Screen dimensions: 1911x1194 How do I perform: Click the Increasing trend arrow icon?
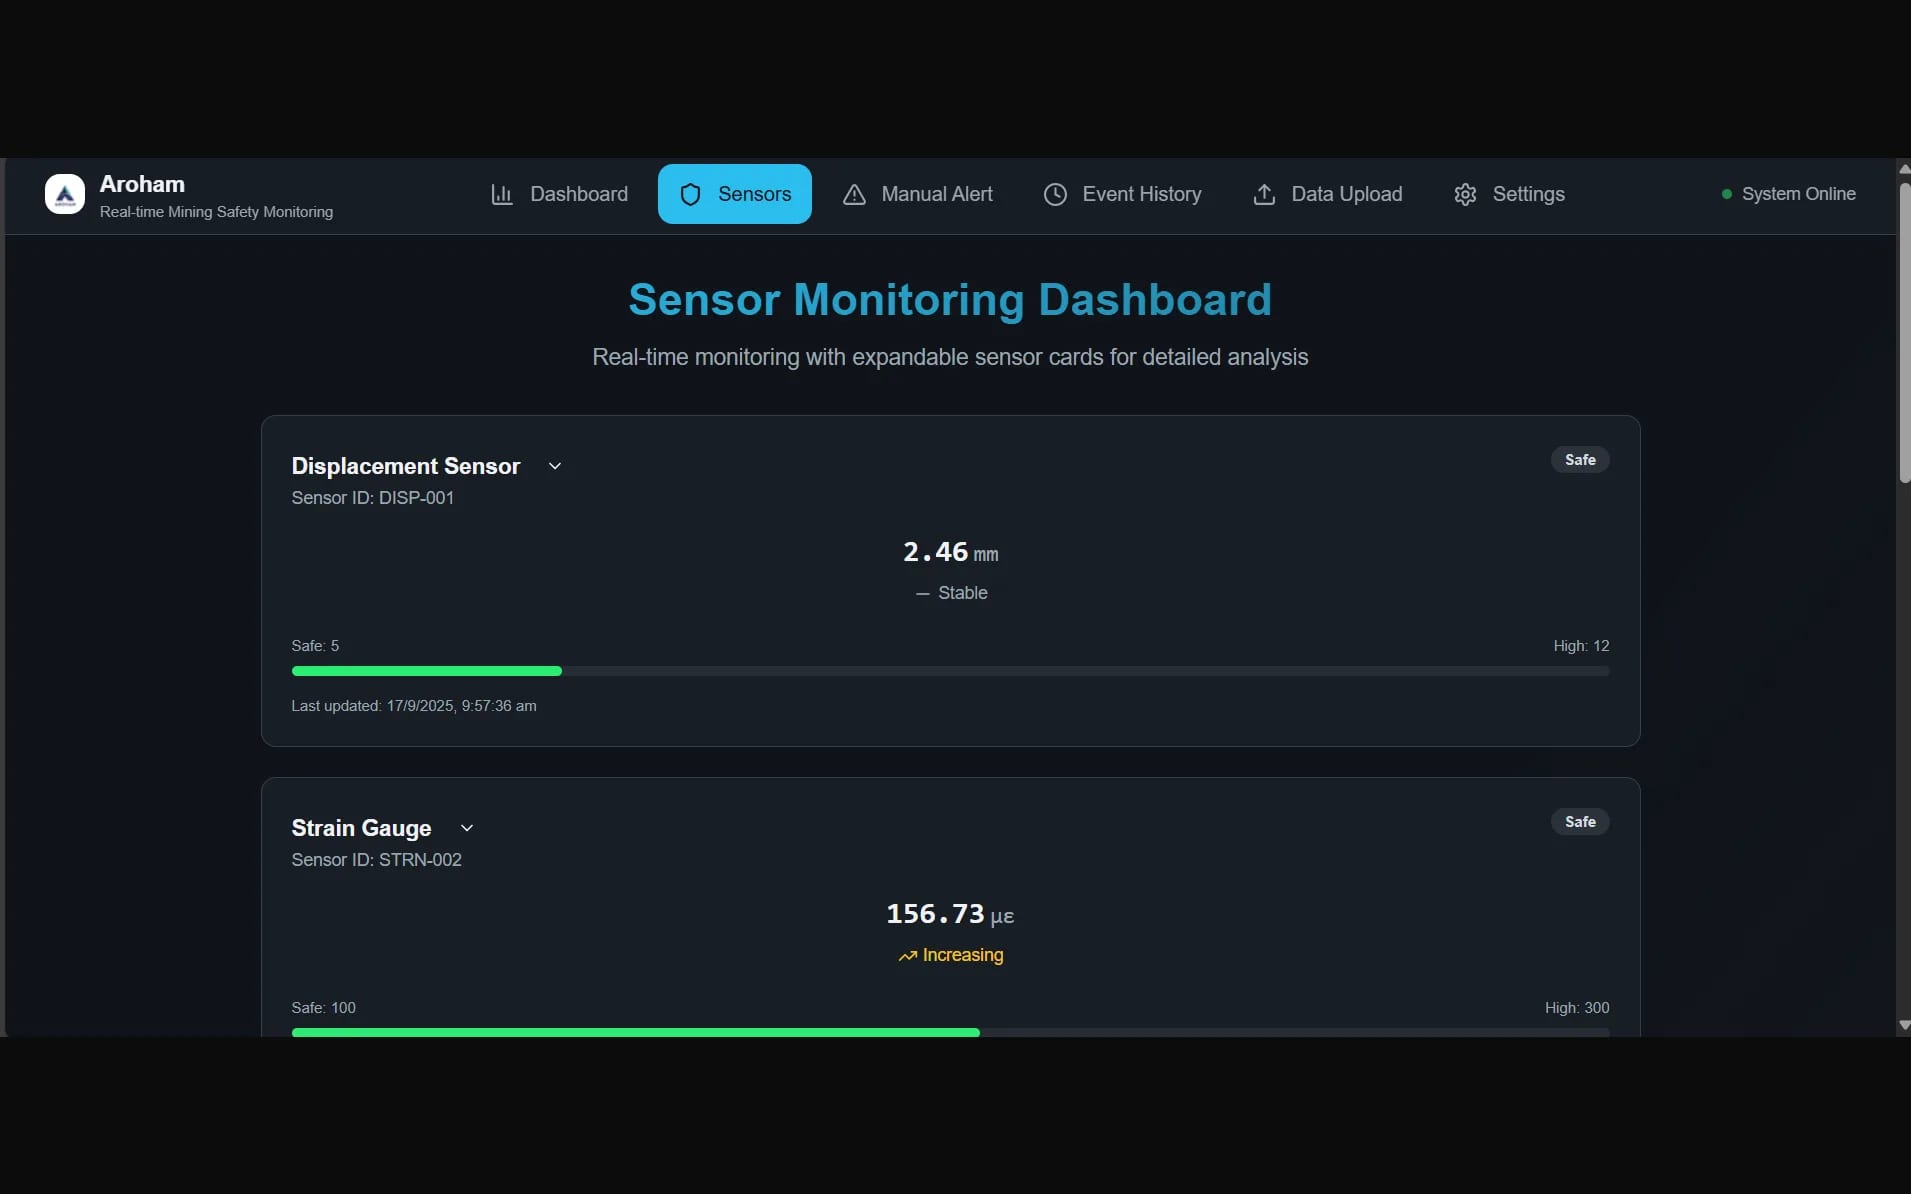point(907,956)
